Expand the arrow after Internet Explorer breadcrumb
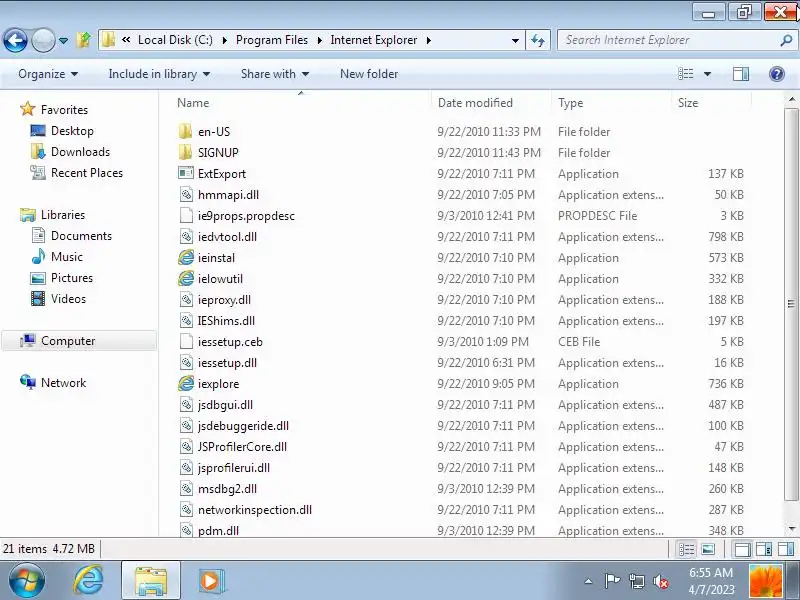800x600 pixels. [x=429, y=40]
